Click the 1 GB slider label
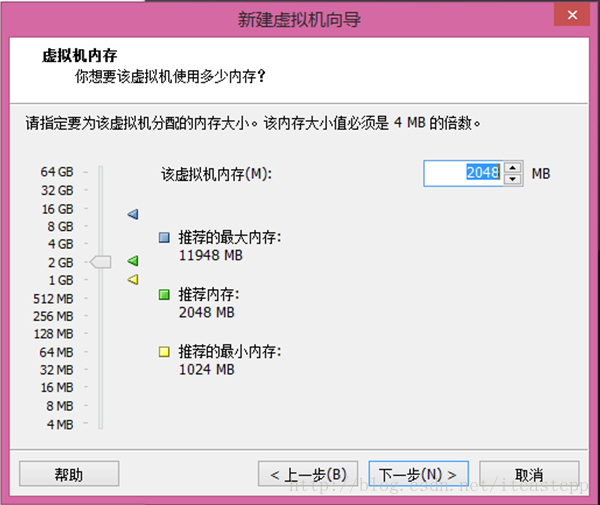Viewport: 600px width, 505px height. click(x=61, y=280)
